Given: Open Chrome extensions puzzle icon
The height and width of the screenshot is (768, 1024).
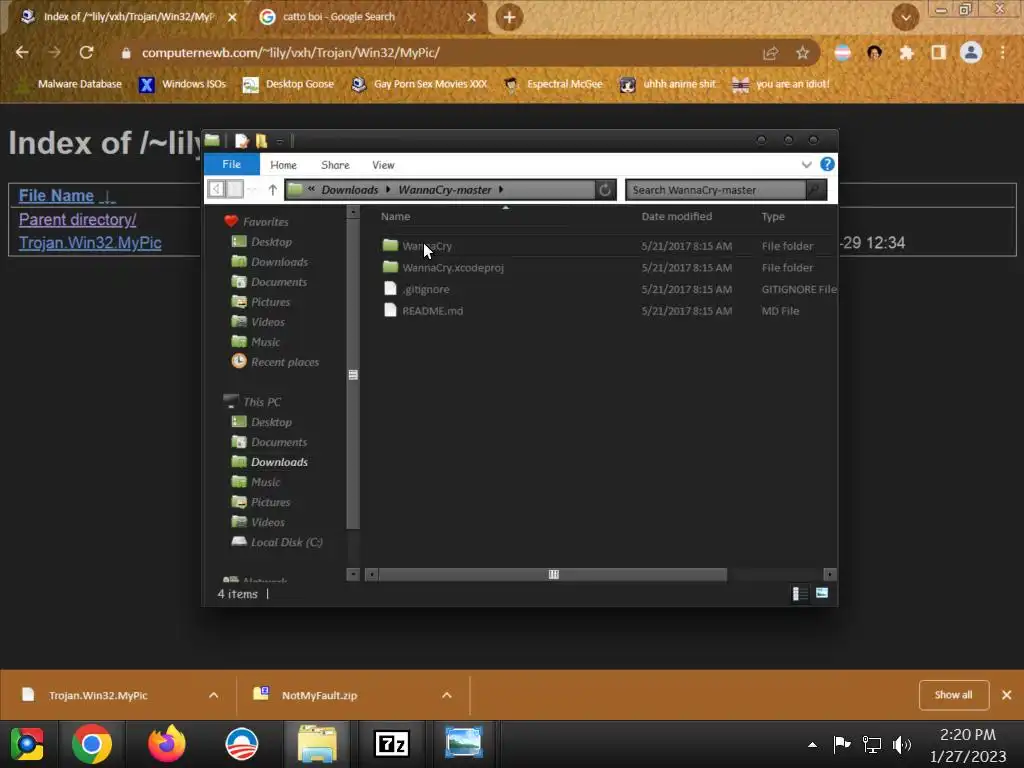Looking at the screenshot, I should (x=906, y=53).
